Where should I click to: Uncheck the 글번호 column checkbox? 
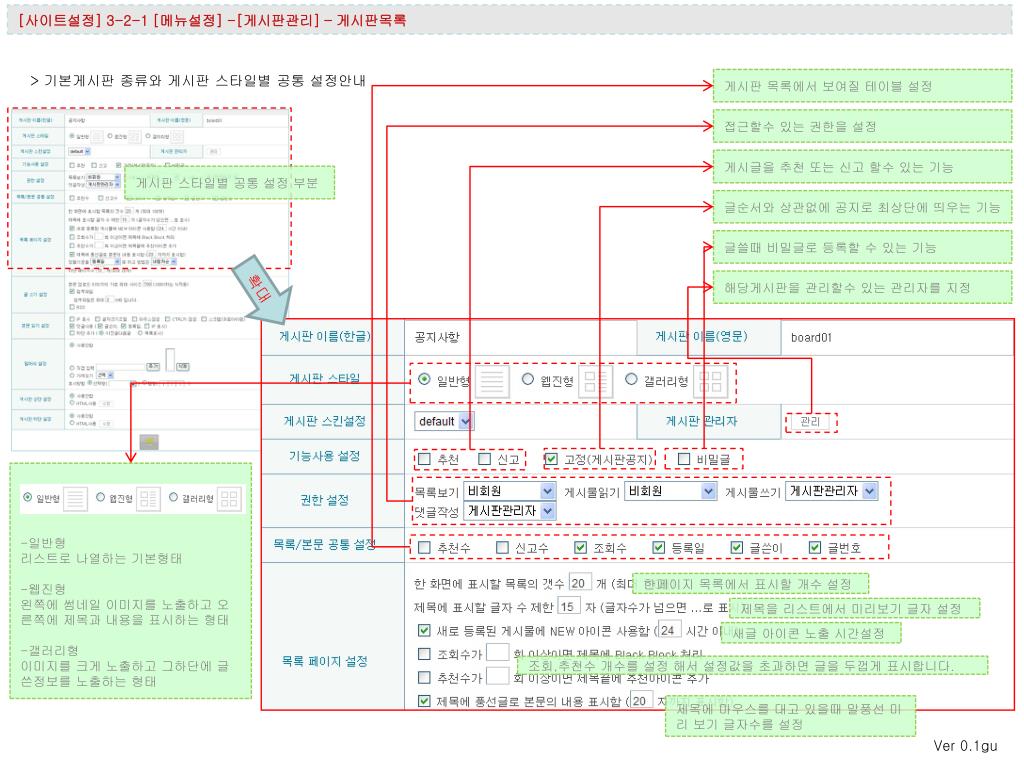click(815, 547)
